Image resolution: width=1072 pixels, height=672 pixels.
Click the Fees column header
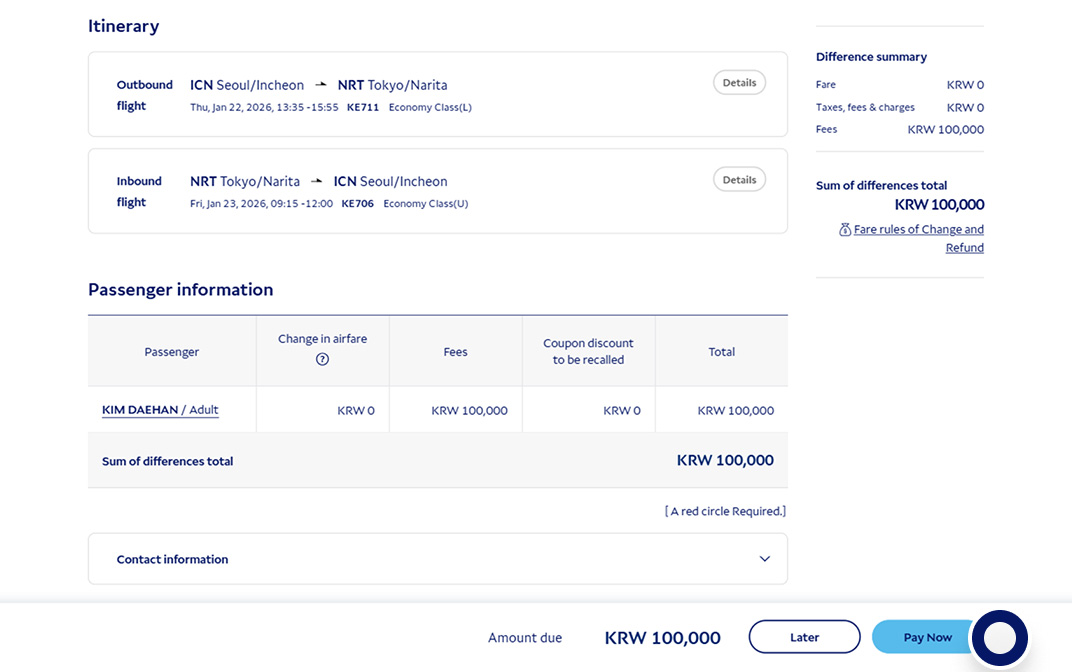[x=455, y=351]
